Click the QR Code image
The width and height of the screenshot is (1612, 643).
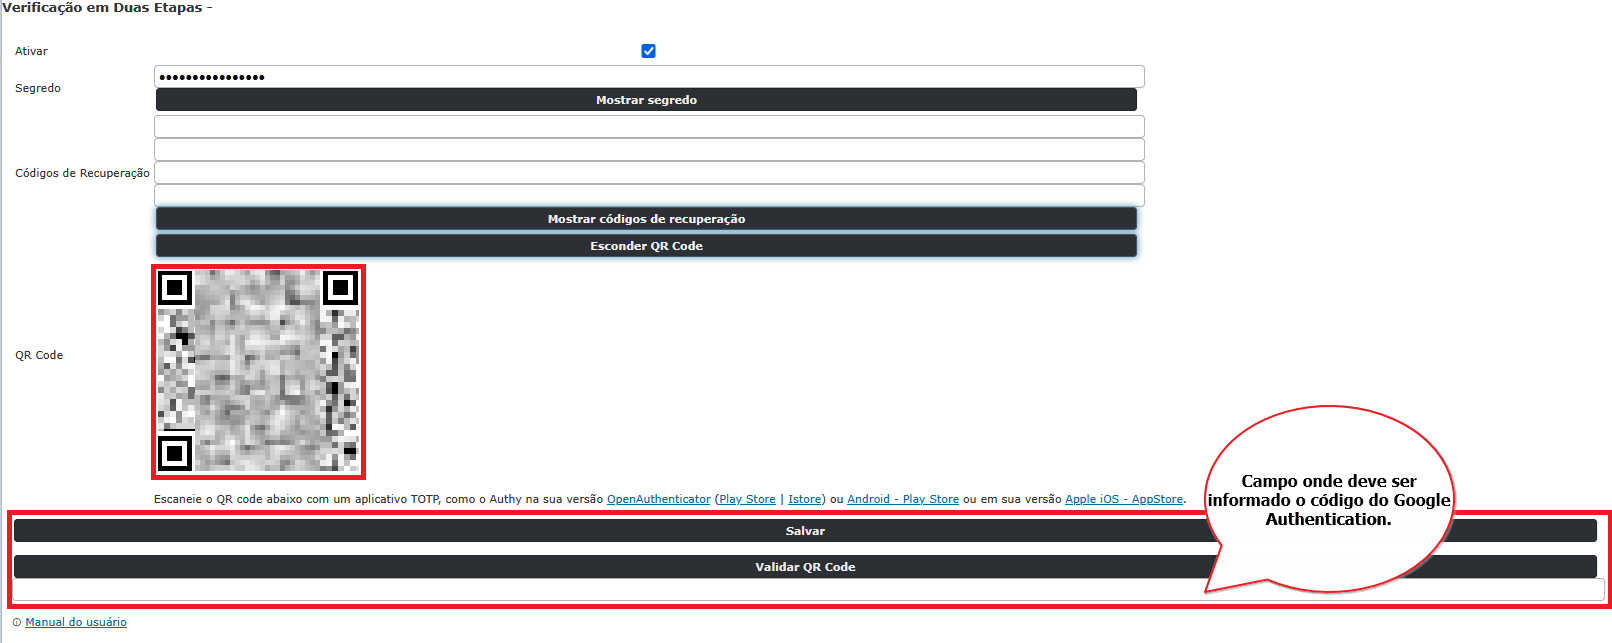pyautogui.click(x=258, y=371)
